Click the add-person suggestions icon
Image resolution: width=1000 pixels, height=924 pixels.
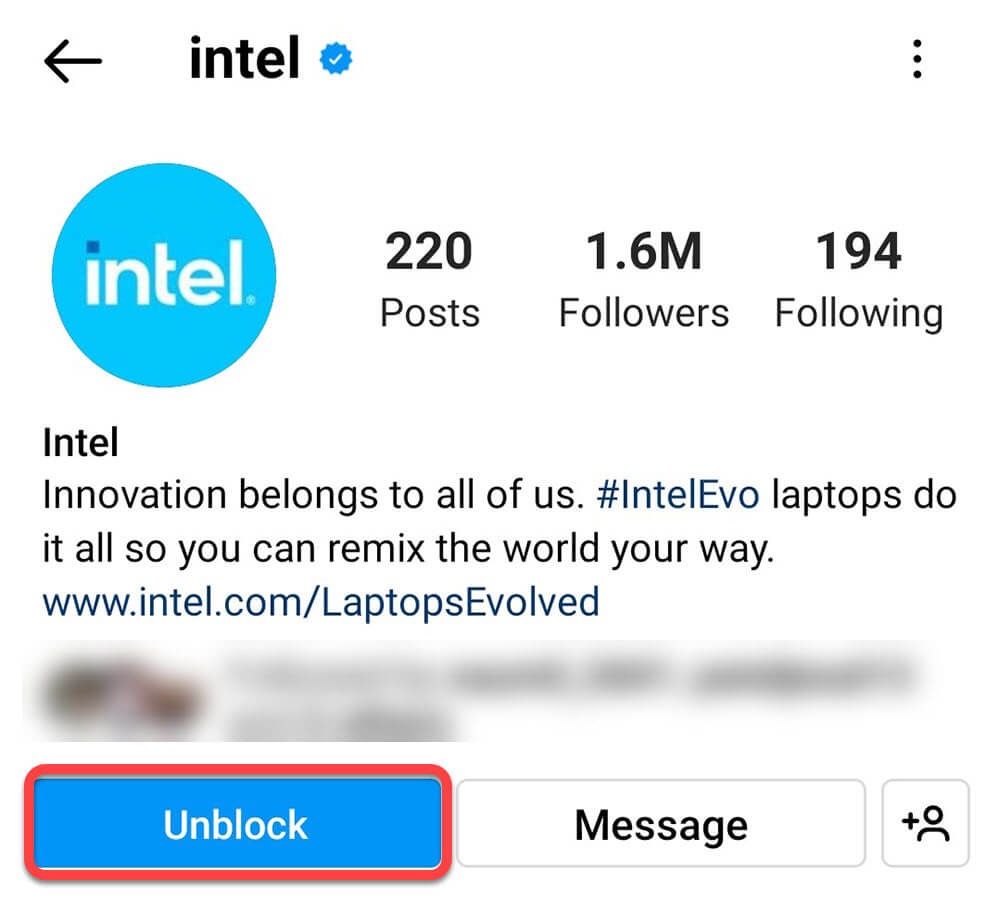tap(925, 824)
